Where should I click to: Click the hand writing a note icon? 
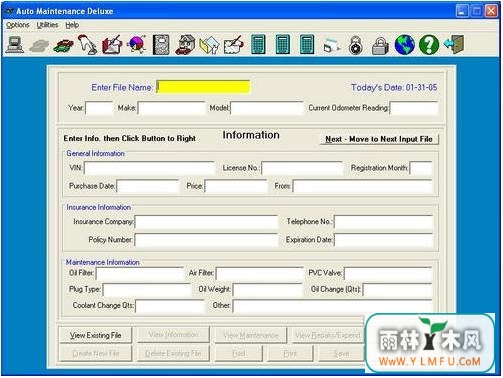(234, 45)
